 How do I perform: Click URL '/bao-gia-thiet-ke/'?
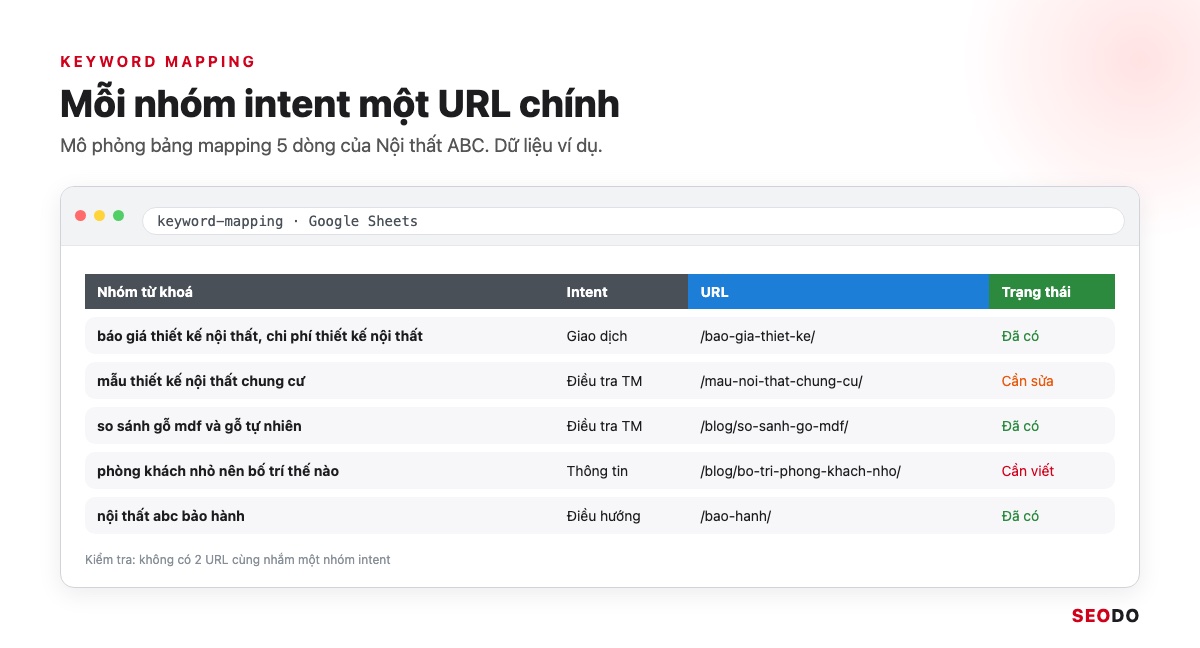(x=758, y=336)
